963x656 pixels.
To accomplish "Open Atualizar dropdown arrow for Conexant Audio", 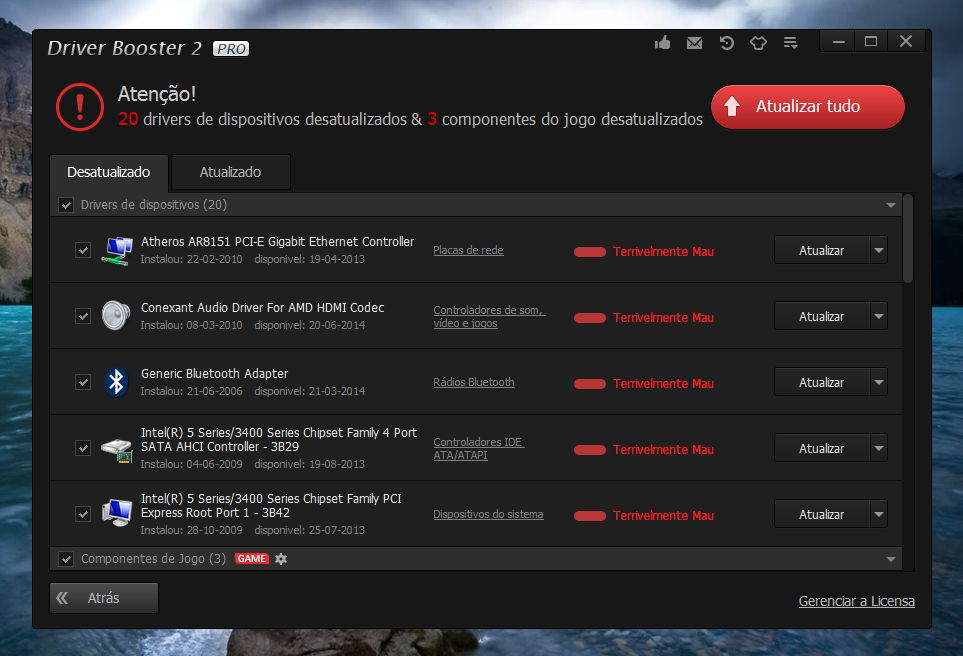I will click(x=879, y=316).
